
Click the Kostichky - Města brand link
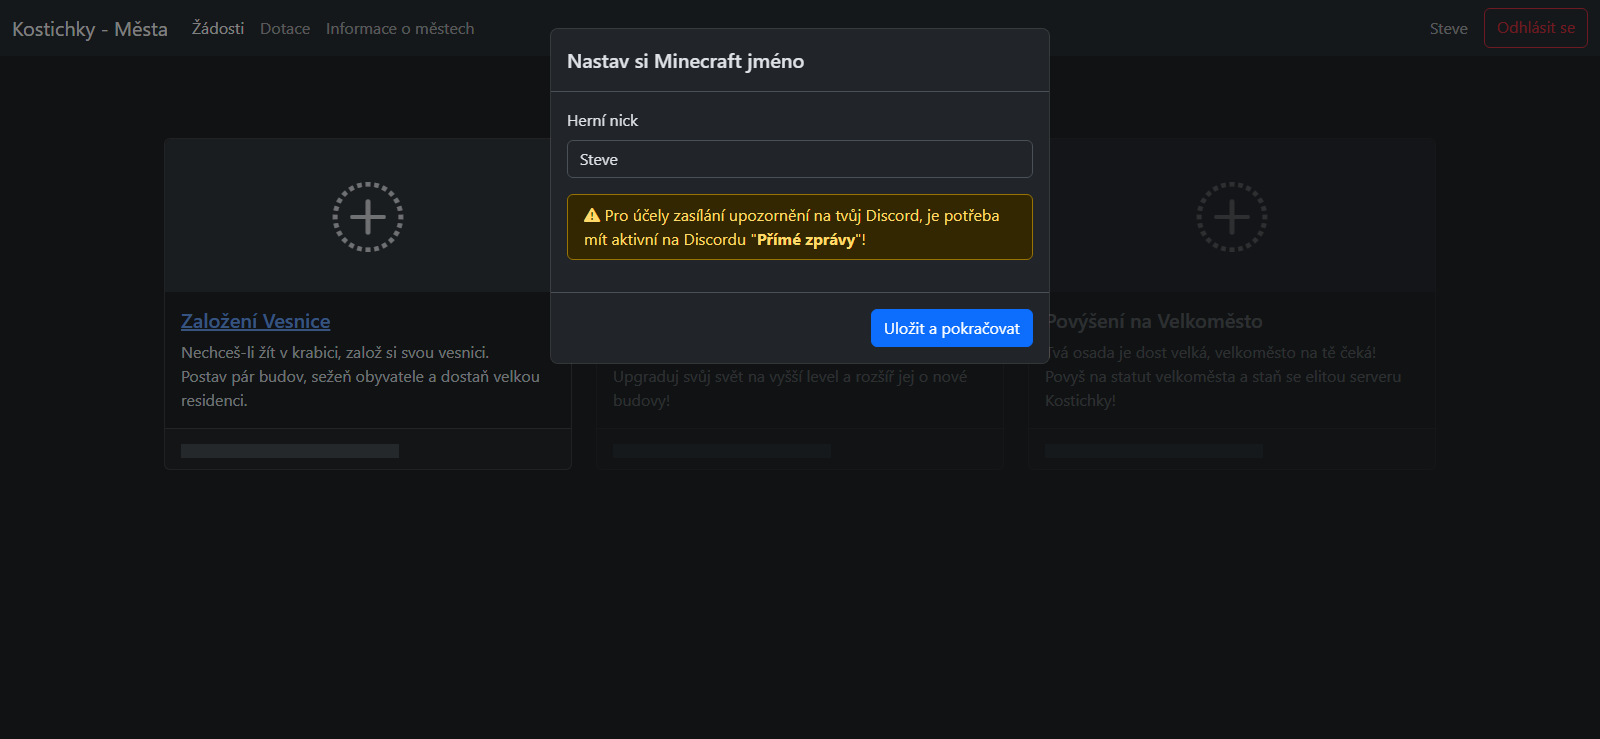90,29
